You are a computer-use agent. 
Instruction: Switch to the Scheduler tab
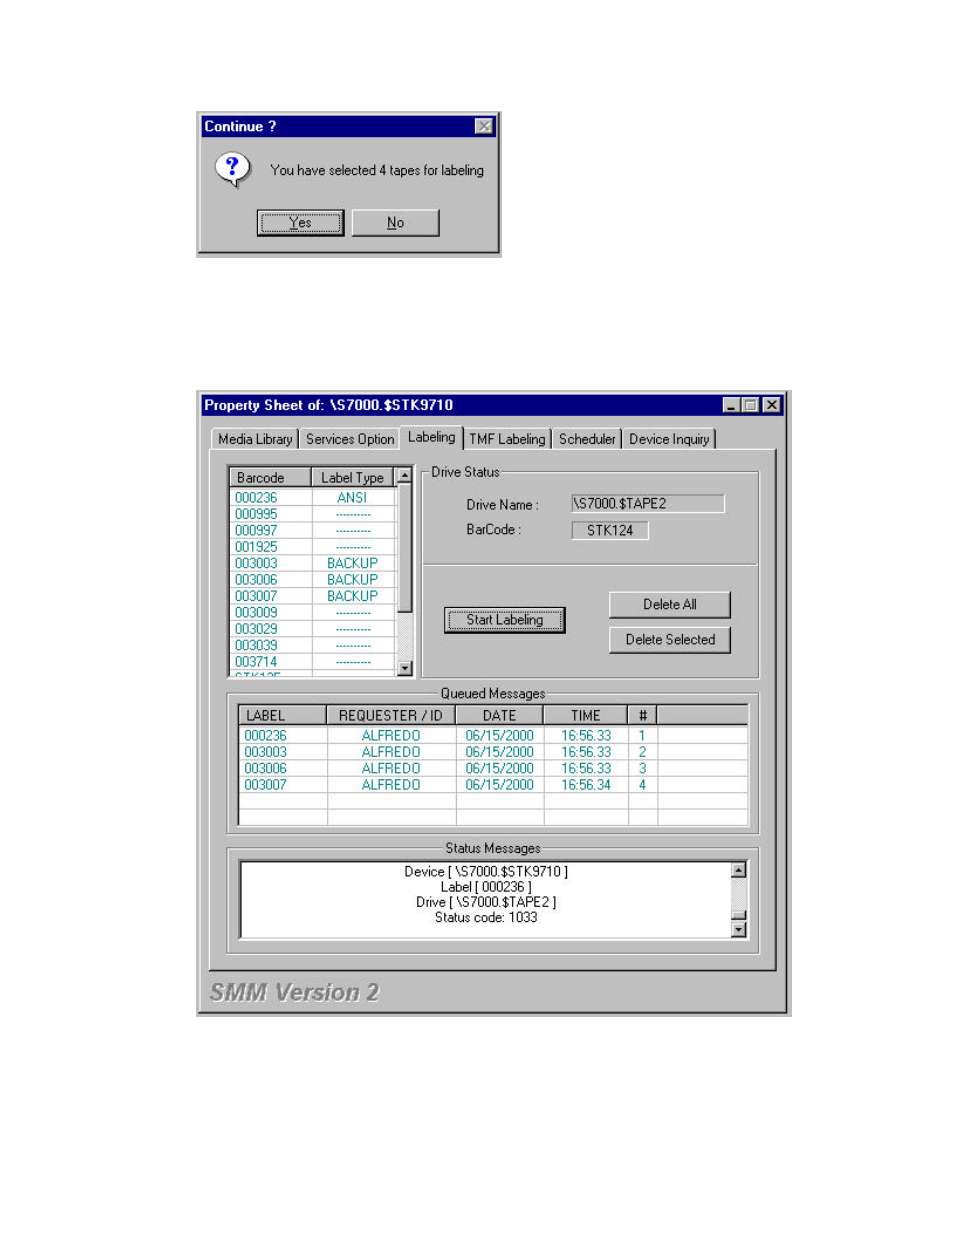tap(587, 439)
